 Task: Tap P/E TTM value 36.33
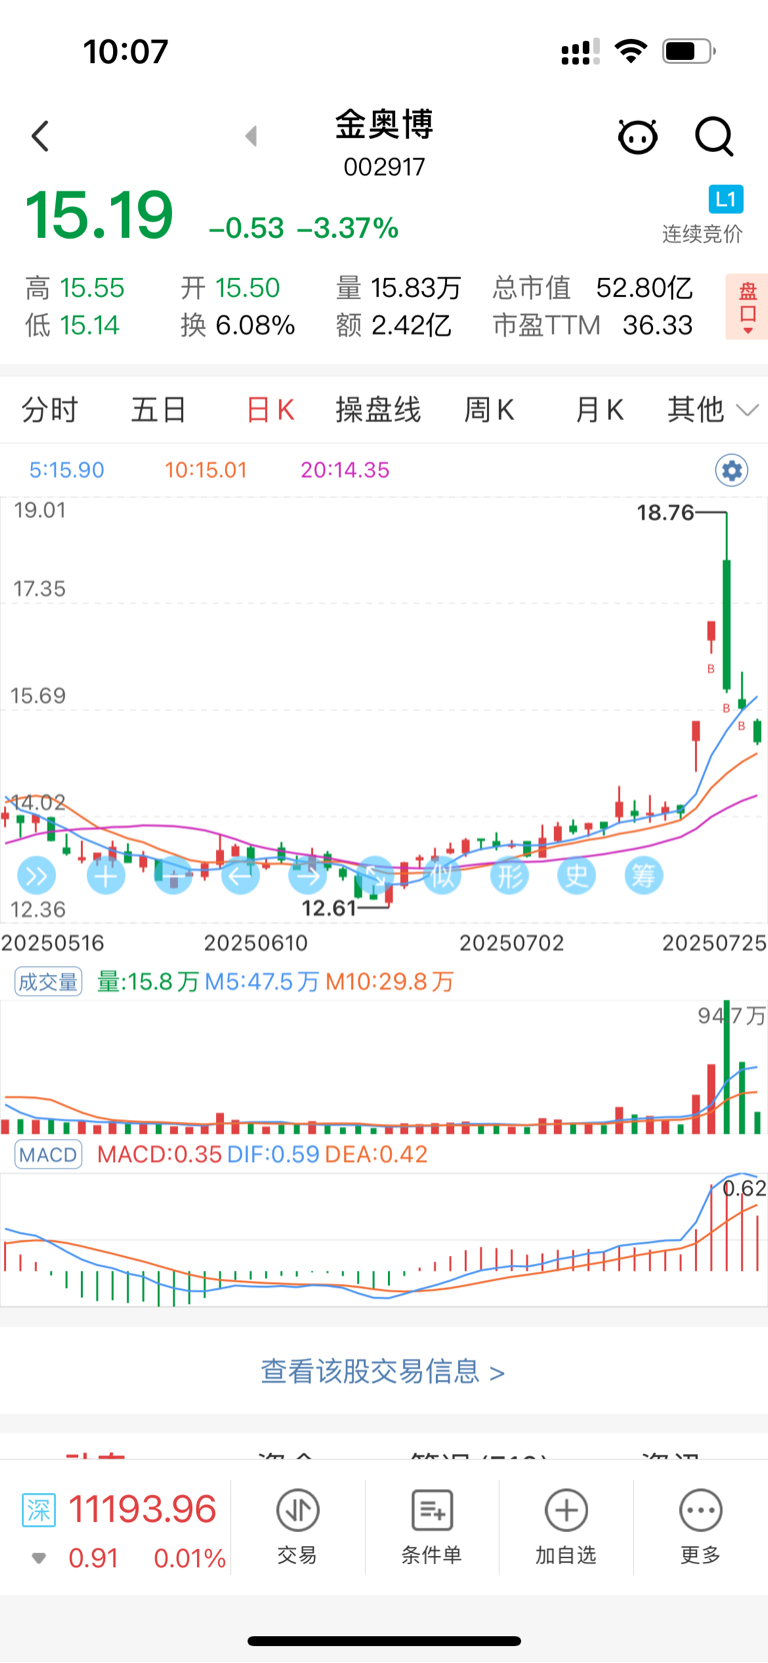click(x=657, y=325)
